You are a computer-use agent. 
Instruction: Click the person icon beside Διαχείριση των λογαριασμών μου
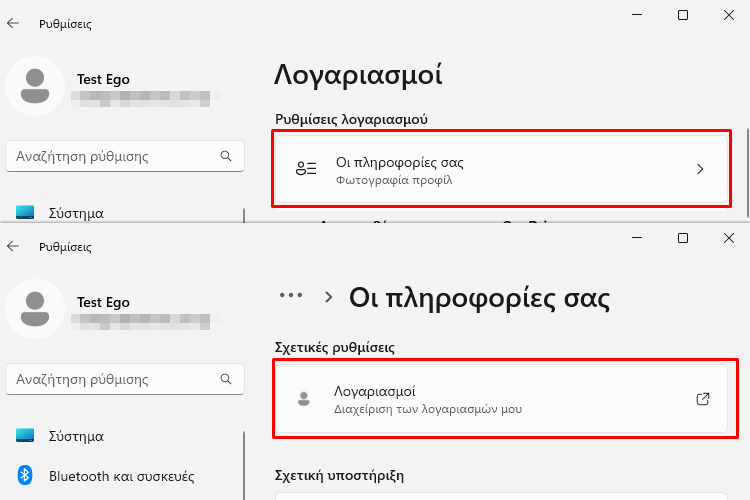tap(304, 399)
